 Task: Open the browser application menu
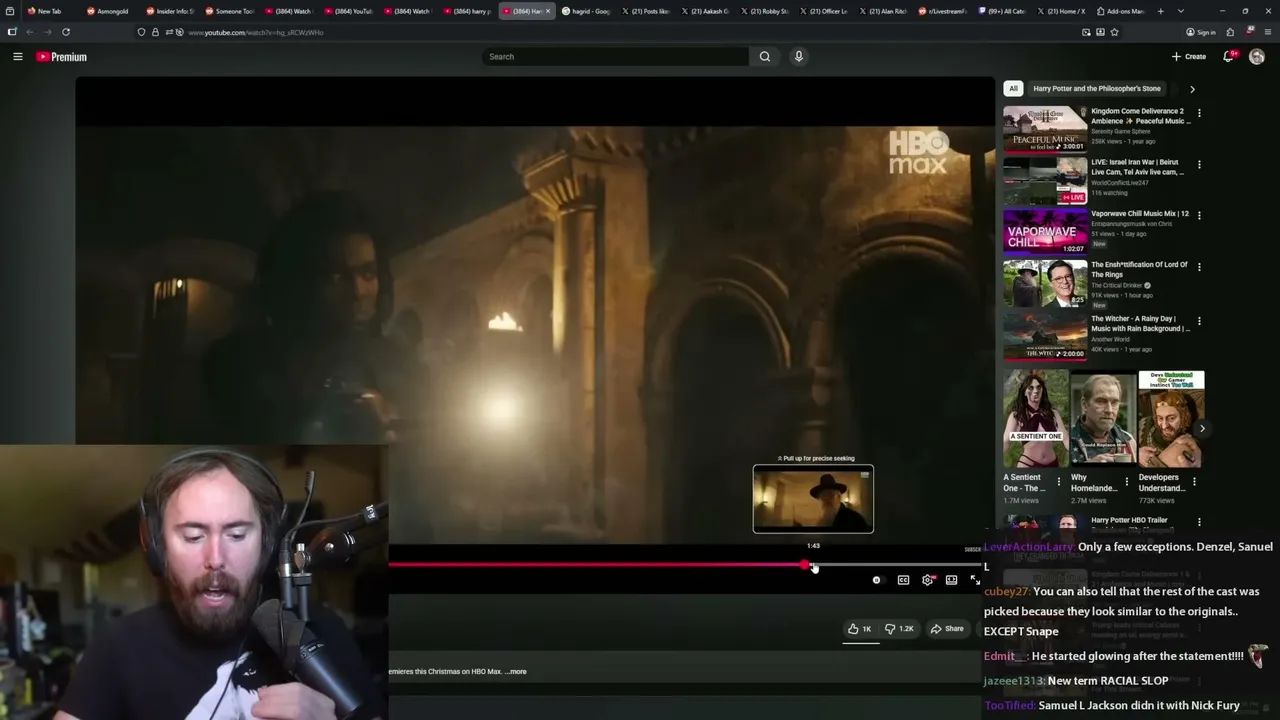pyautogui.click(x=1267, y=32)
